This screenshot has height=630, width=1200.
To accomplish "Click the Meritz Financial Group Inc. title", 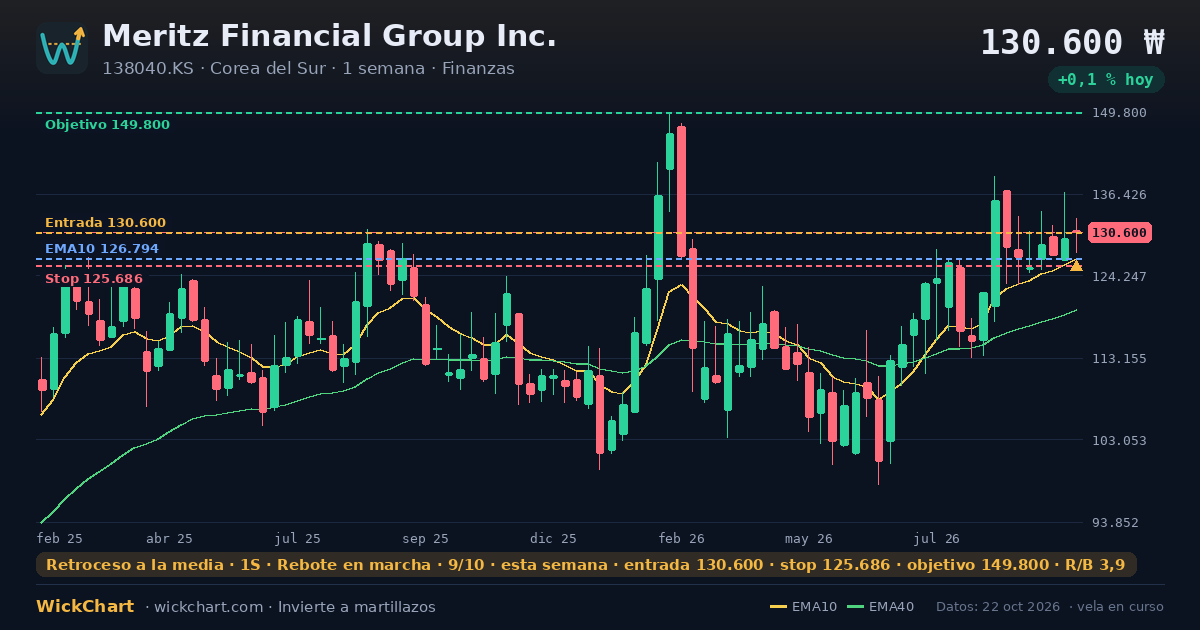I will [329, 36].
